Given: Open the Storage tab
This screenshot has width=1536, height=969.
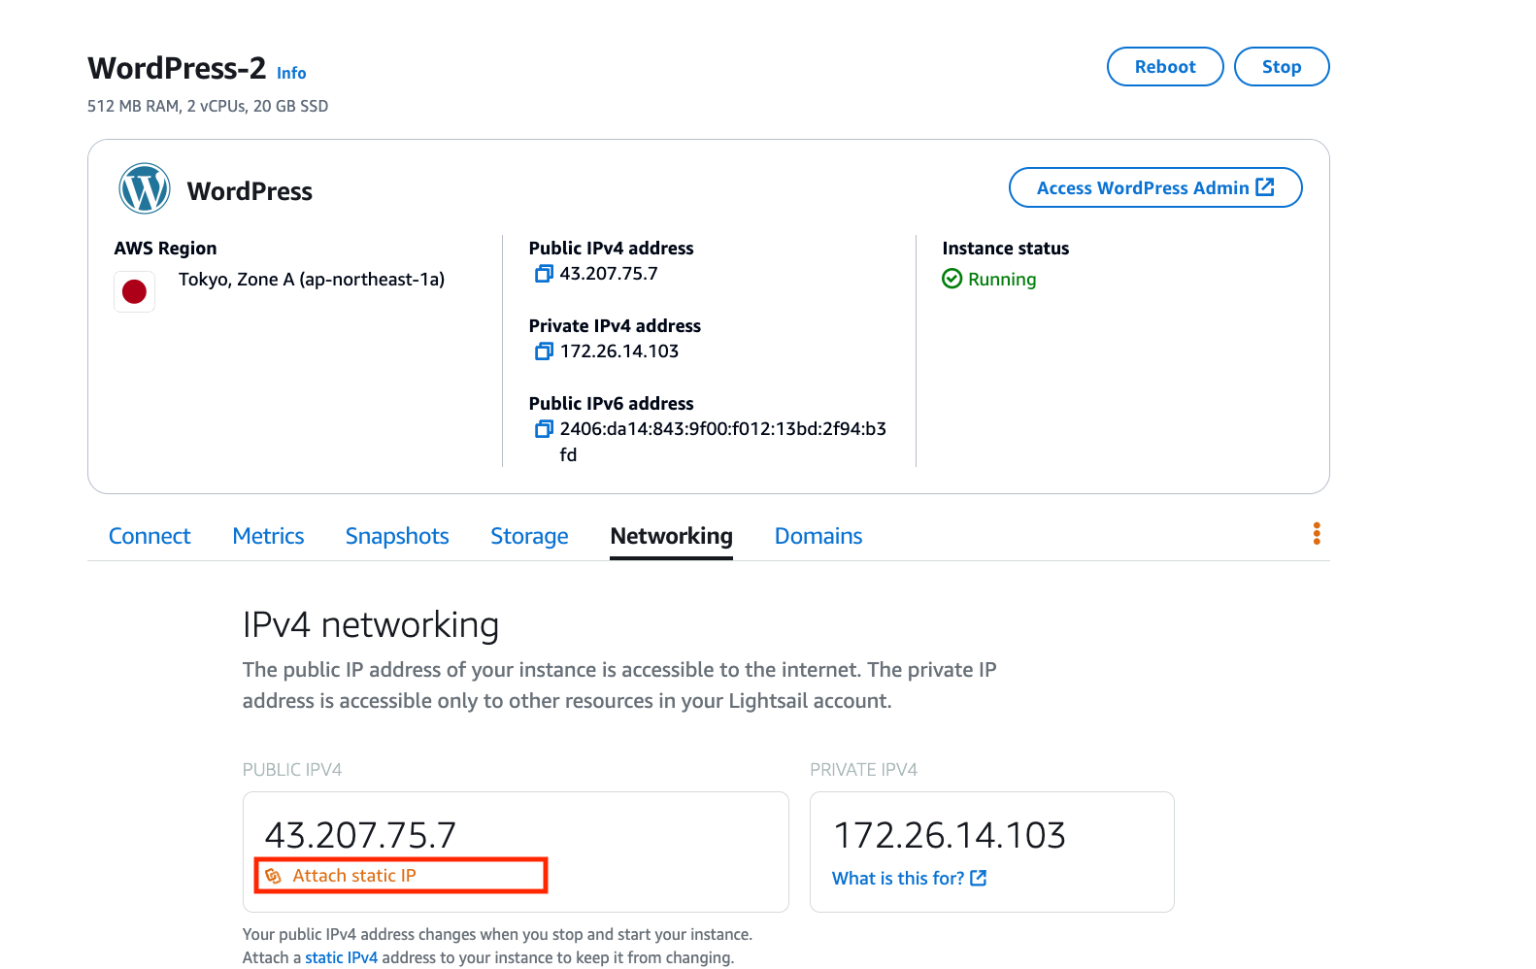Looking at the screenshot, I should (x=529, y=536).
